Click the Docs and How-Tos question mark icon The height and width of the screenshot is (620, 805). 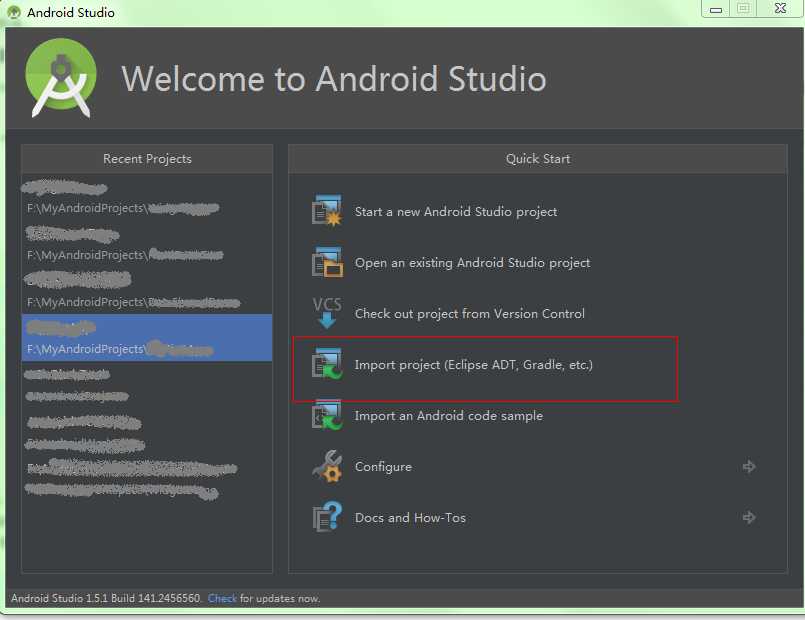tap(327, 517)
